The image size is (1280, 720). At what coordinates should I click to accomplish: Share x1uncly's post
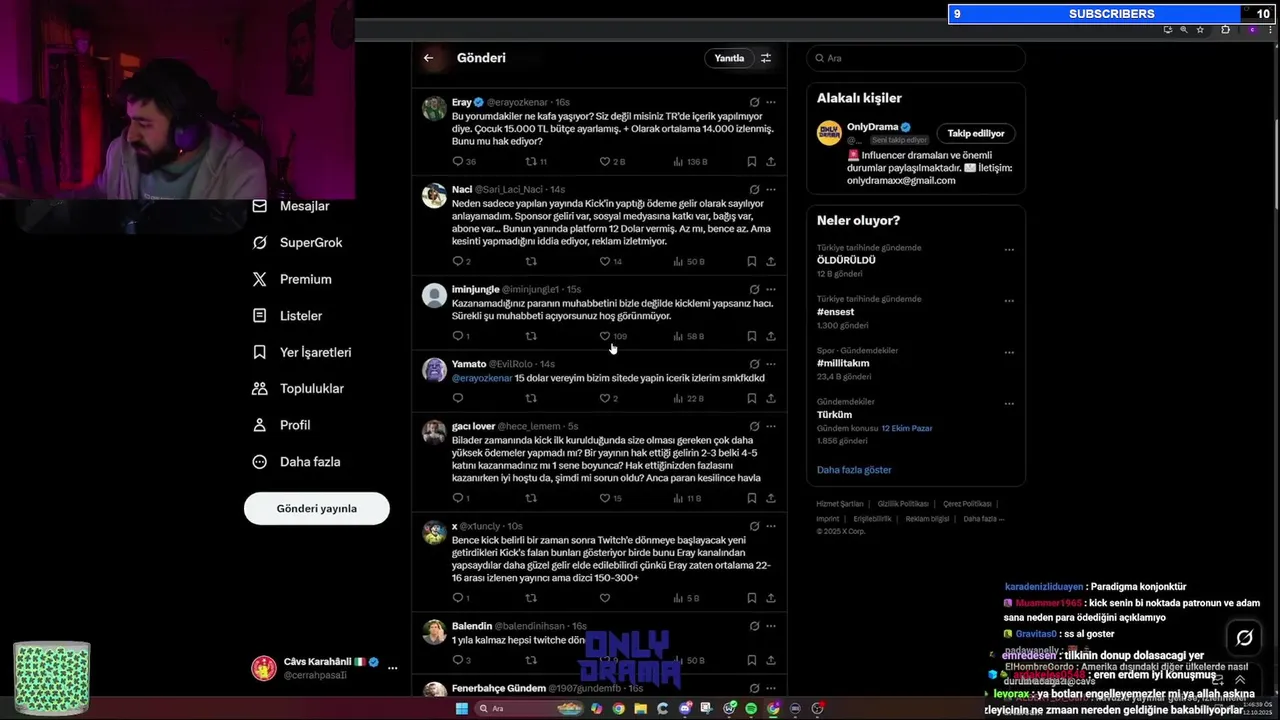(771, 598)
